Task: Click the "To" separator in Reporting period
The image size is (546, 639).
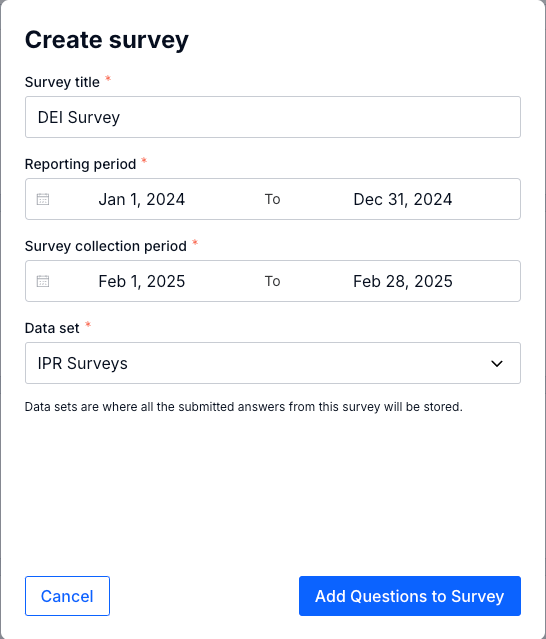Action: coord(273,199)
